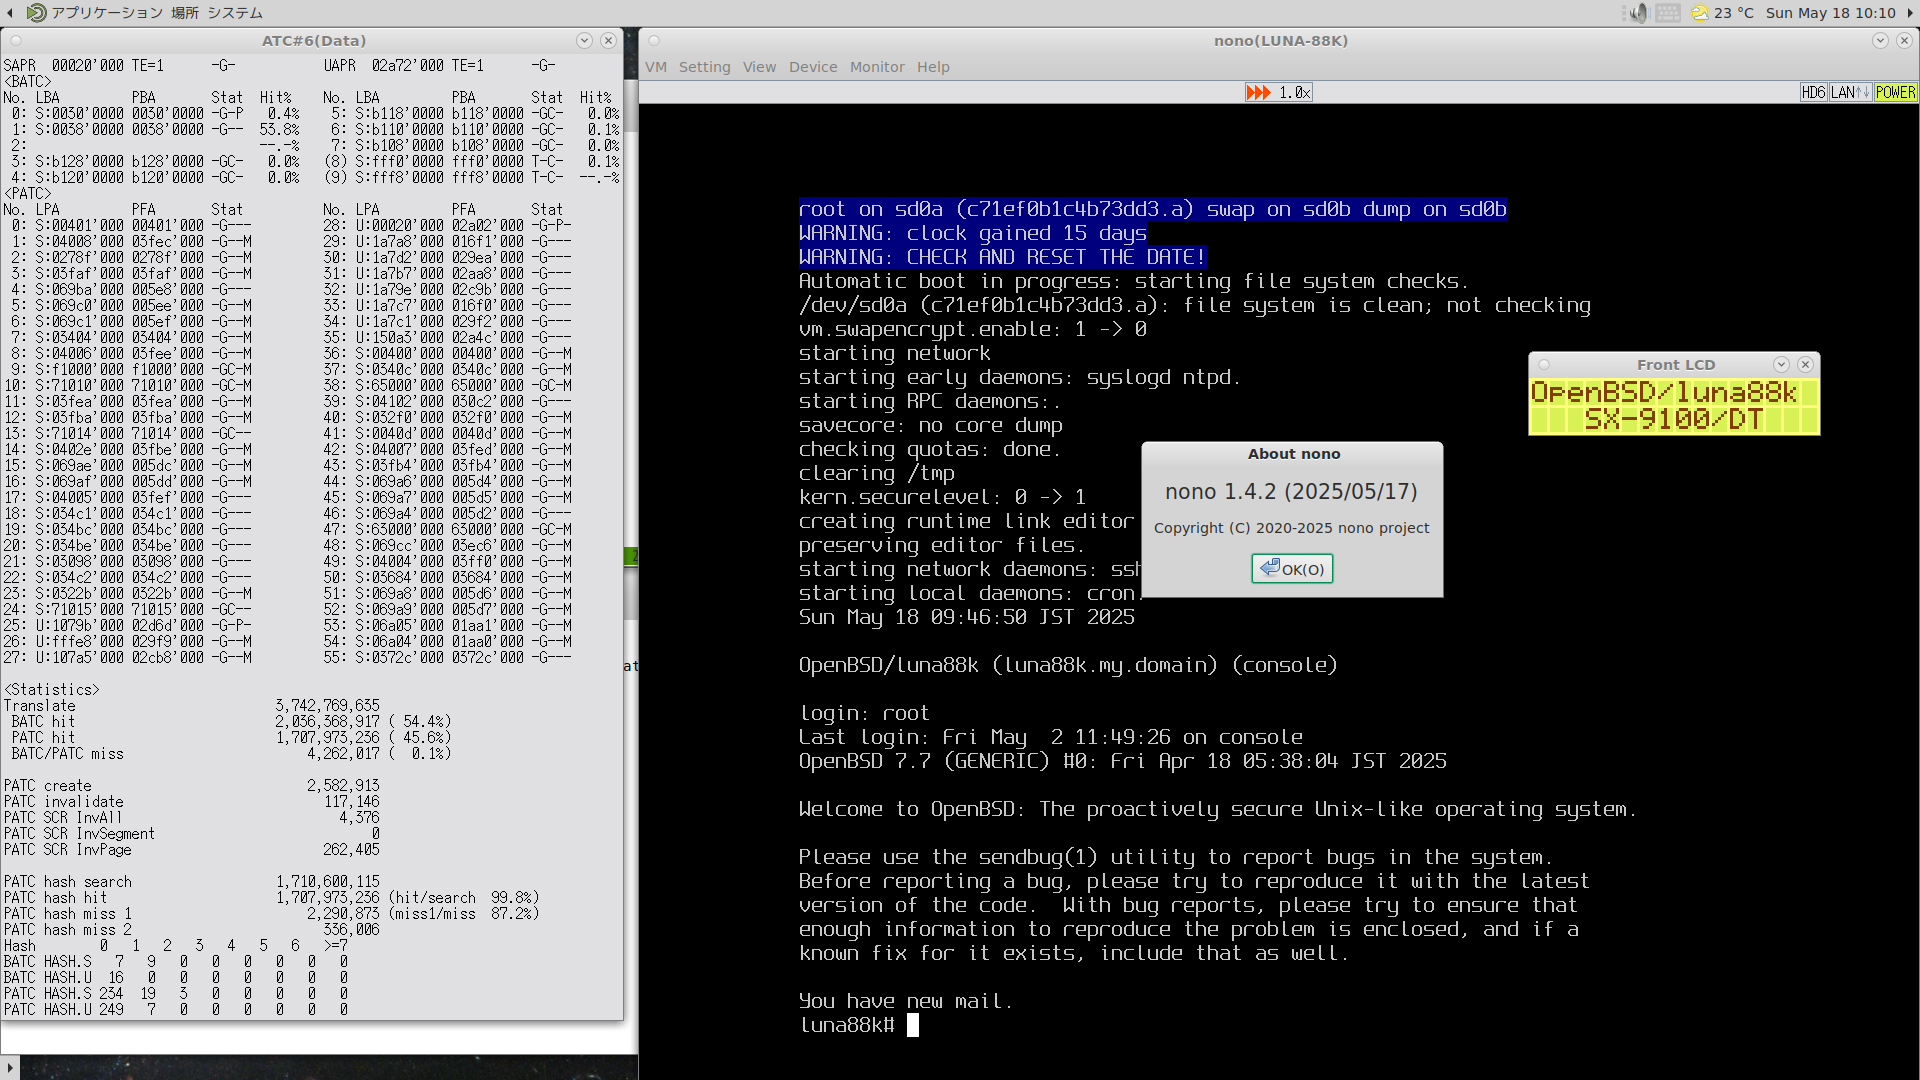Click the keyboard indicator tray icon

point(1668,13)
